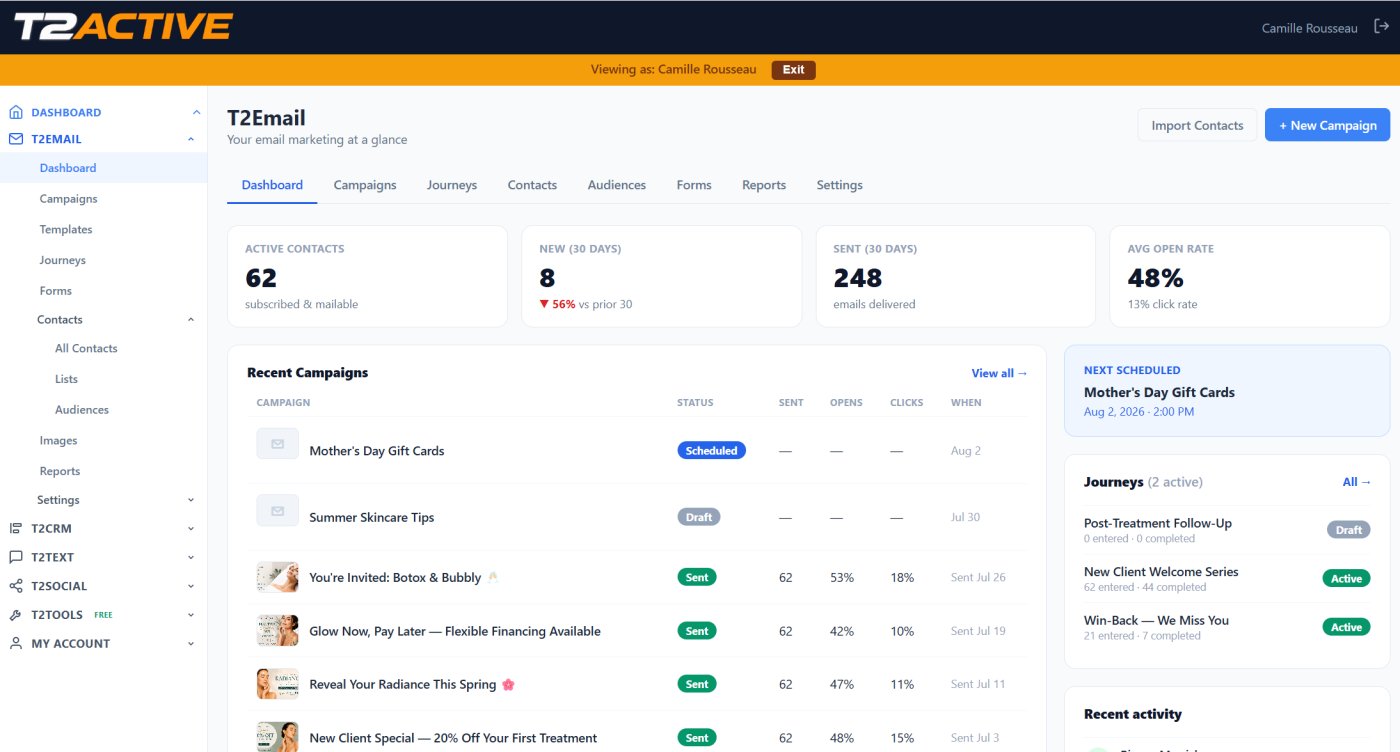Click the T2Tools wrench icon
The height and width of the screenshot is (752, 1400).
click(x=16, y=615)
